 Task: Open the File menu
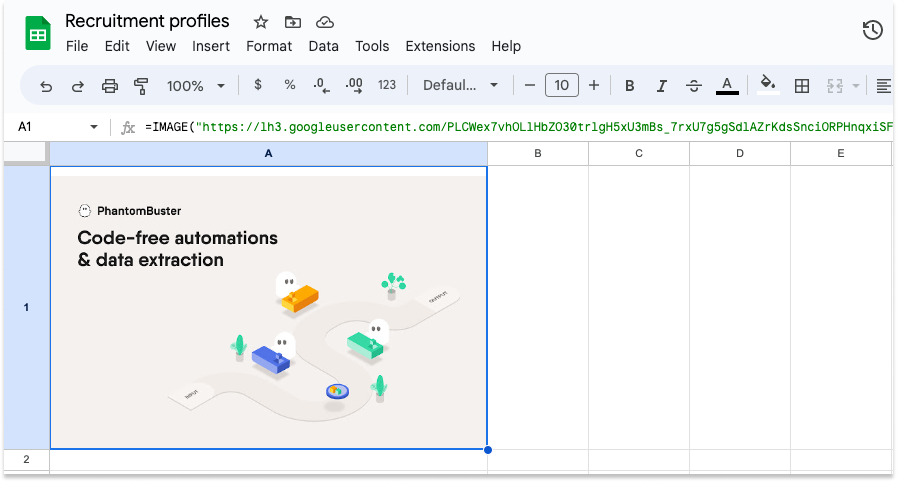[77, 46]
